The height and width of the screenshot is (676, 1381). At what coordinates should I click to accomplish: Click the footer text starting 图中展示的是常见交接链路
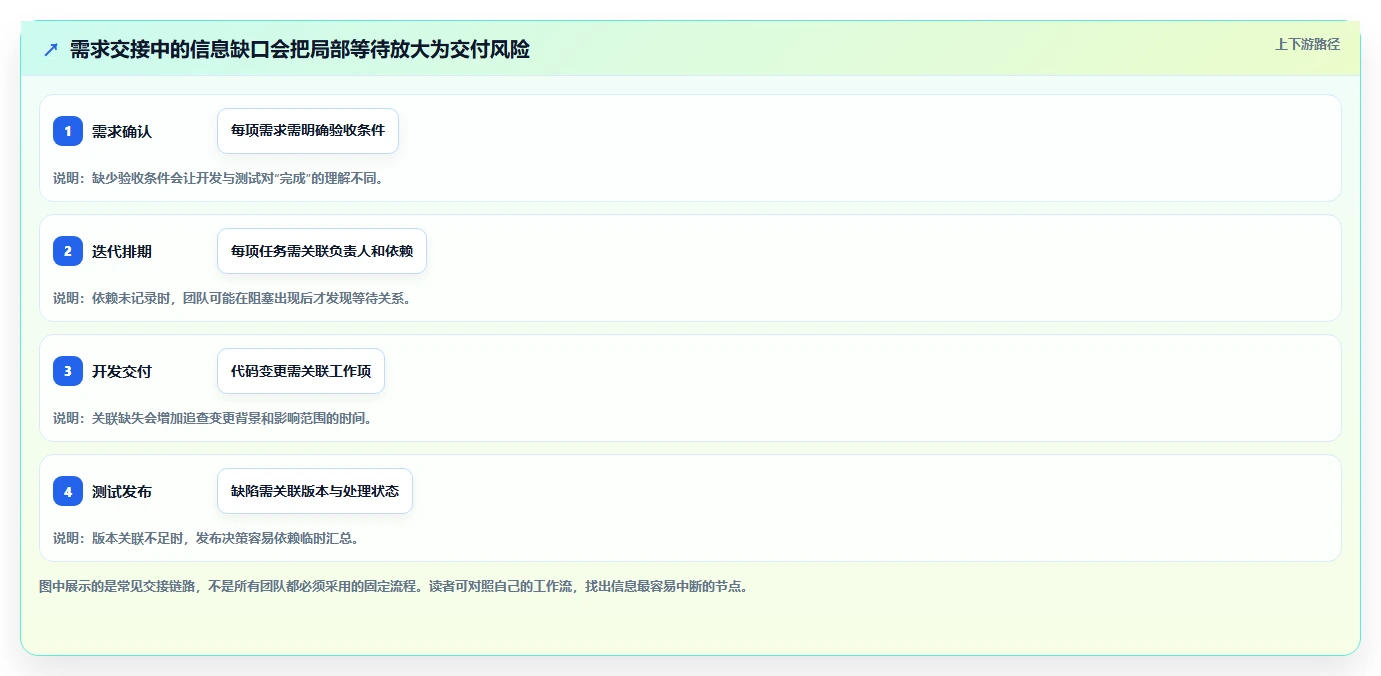point(393,586)
